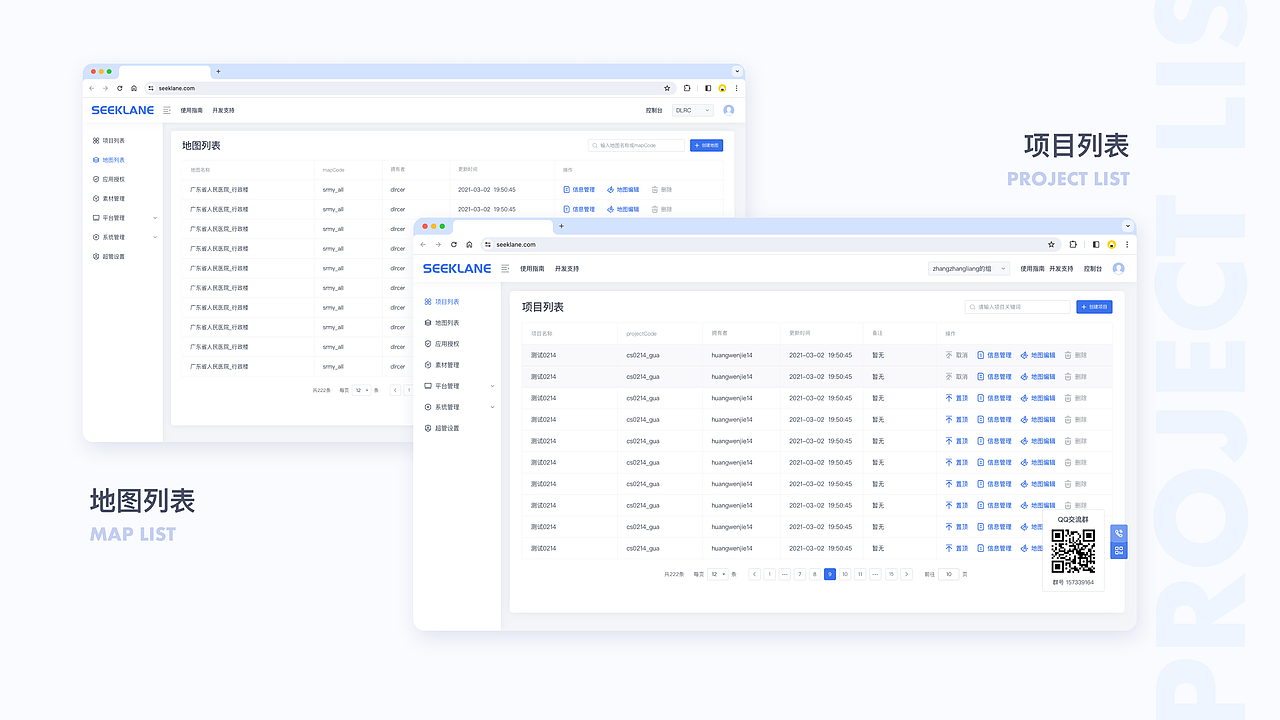1280x720 pixels.
Task: Open extensions puzzle icon in front window
Action: 1074,244
